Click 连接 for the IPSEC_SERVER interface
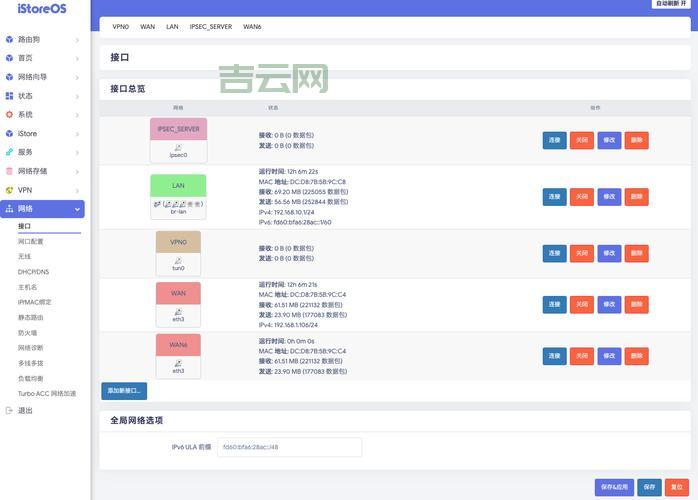This screenshot has height=500, width=698. click(x=555, y=140)
